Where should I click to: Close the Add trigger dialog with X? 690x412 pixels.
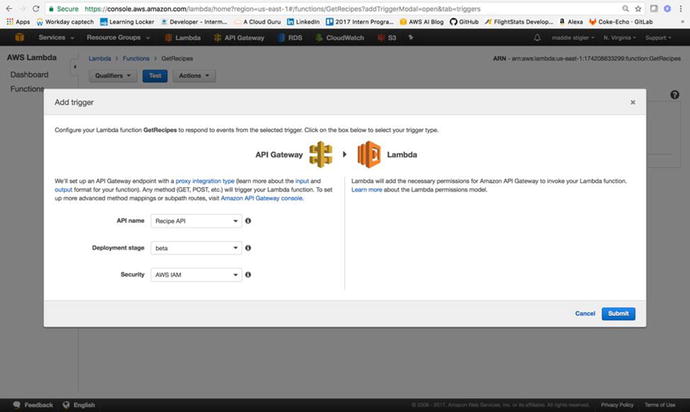(x=632, y=102)
